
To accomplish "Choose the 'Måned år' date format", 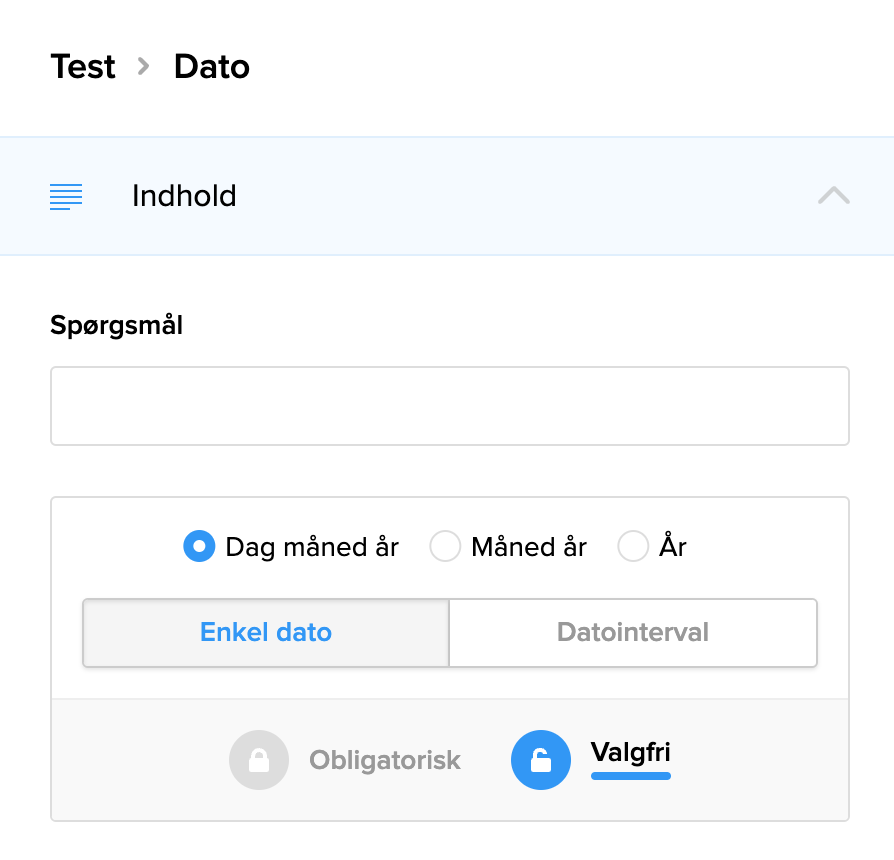I will click(x=445, y=547).
